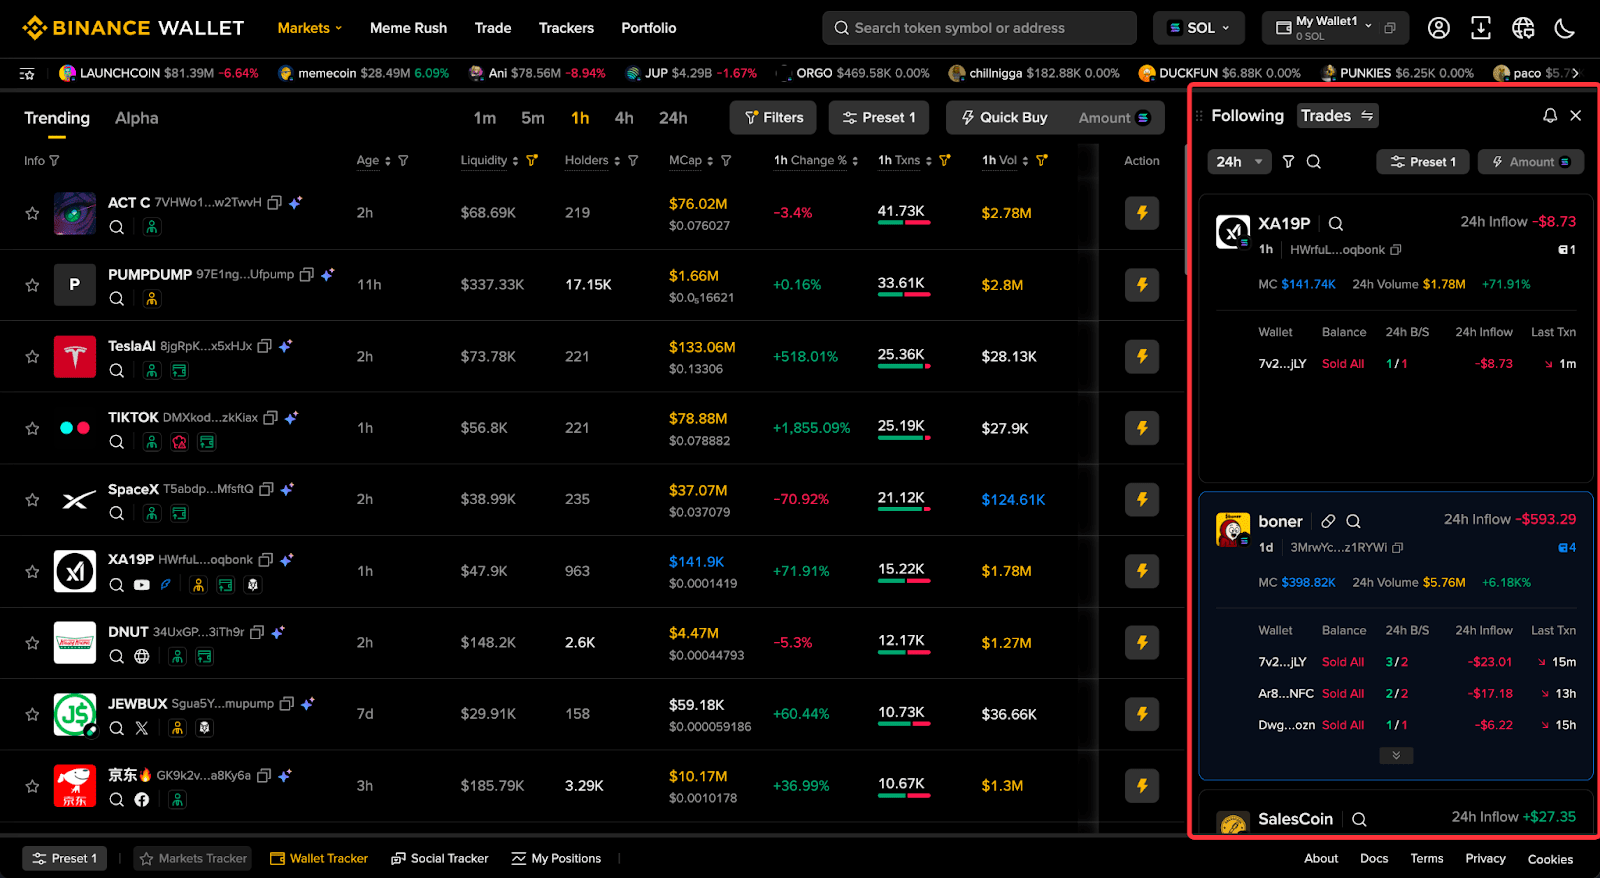This screenshot has height=878, width=1600.
Task: Open notification bell in Following panel
Action: [x=1550, y=116]
